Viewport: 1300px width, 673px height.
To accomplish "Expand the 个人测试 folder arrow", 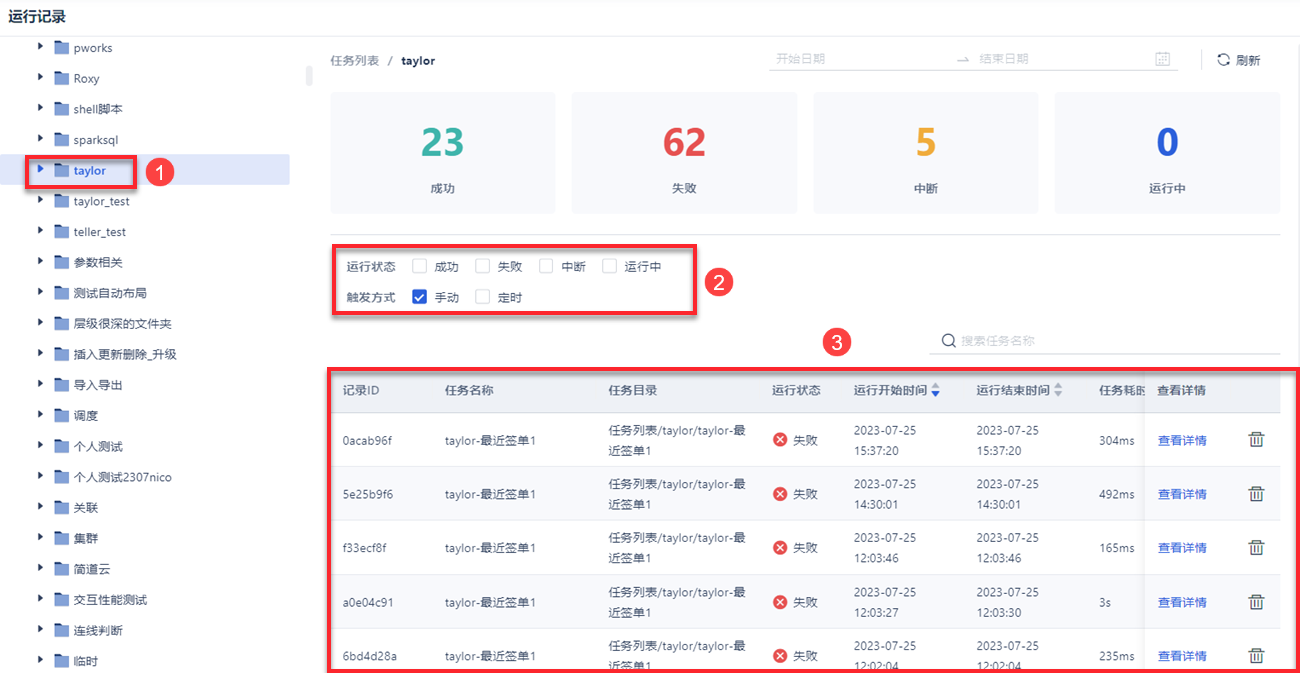I will tap(40, 445).
